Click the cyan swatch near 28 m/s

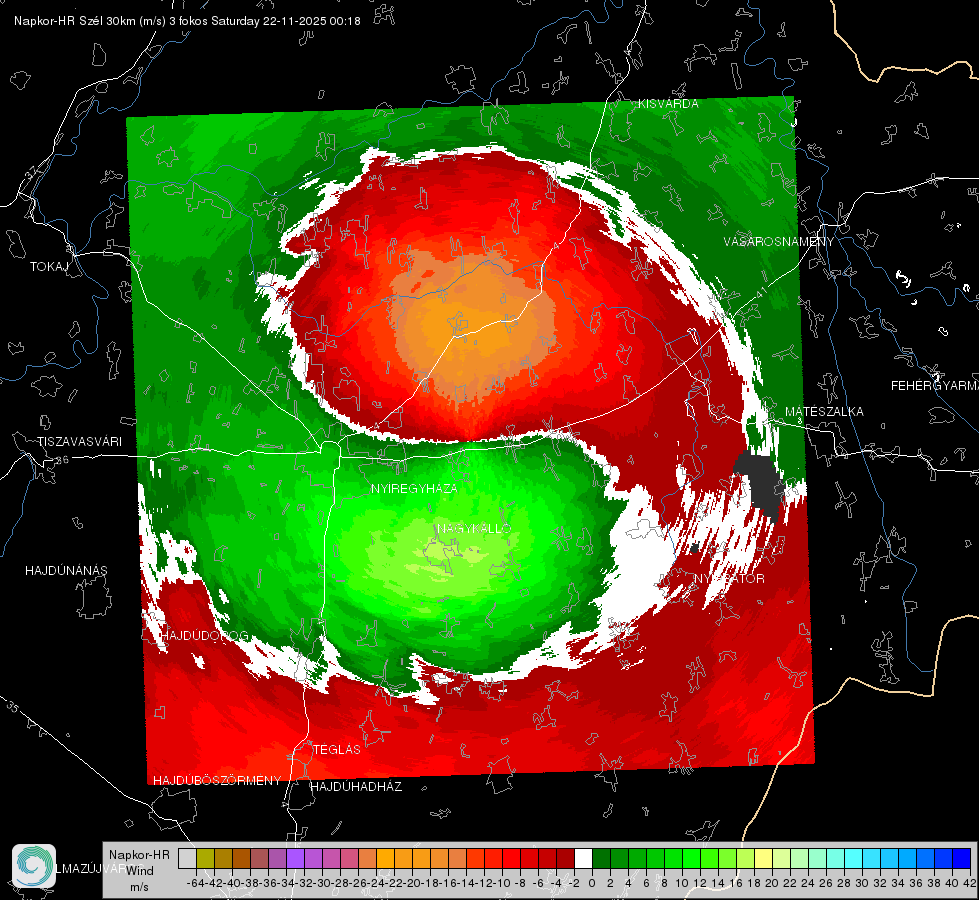853,859
